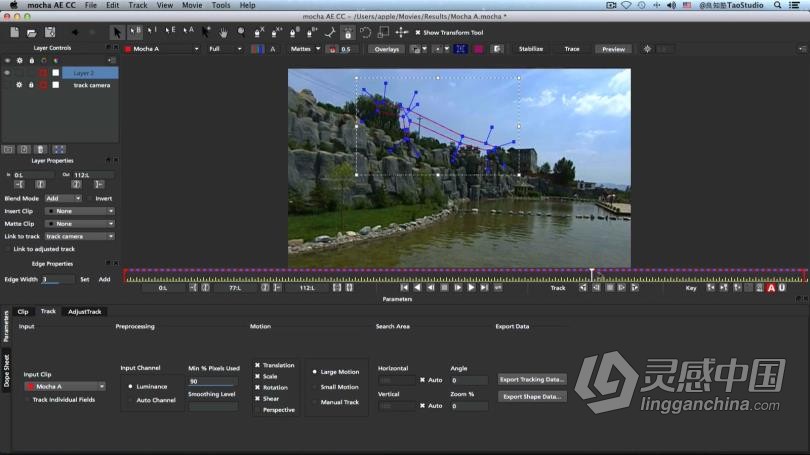Select the Pick Both tool marked B
This screenshot has width=810, height=455.
(x=135, y=32)
